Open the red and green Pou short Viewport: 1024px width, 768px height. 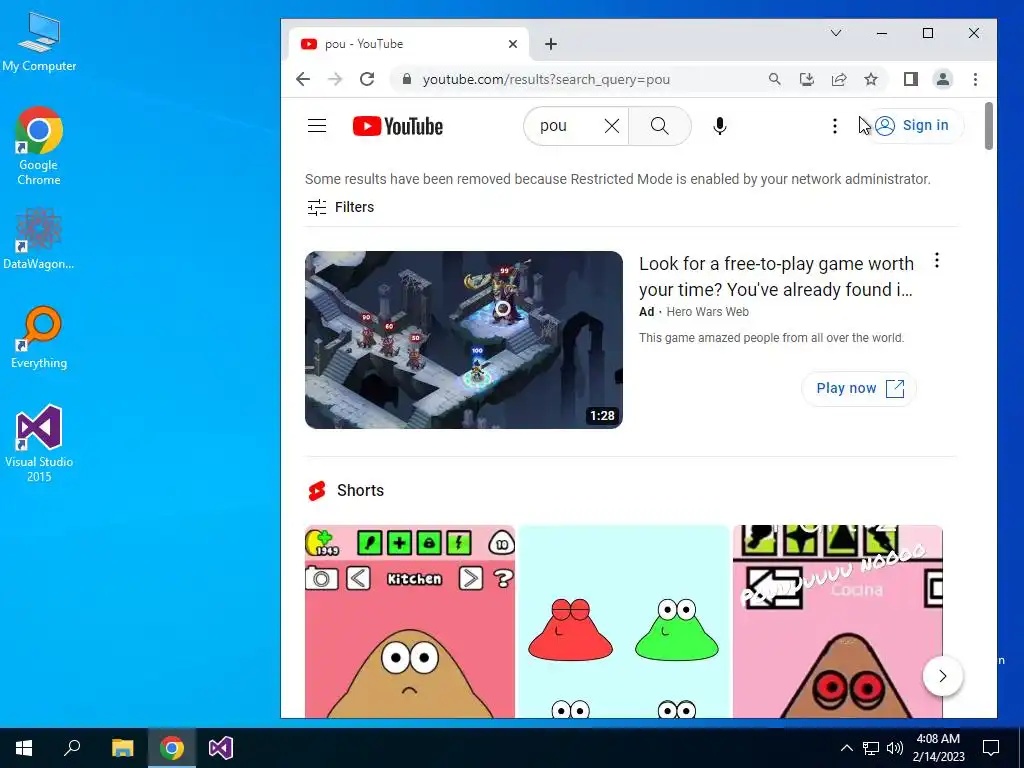click(624, 621)
